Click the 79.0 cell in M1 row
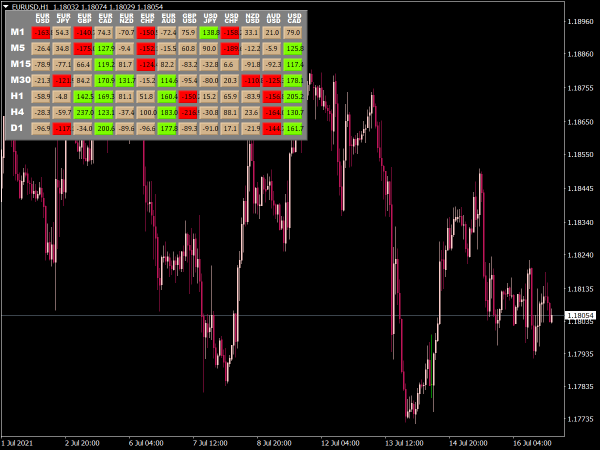Screen dimensions: 600x450 point(293,33)
